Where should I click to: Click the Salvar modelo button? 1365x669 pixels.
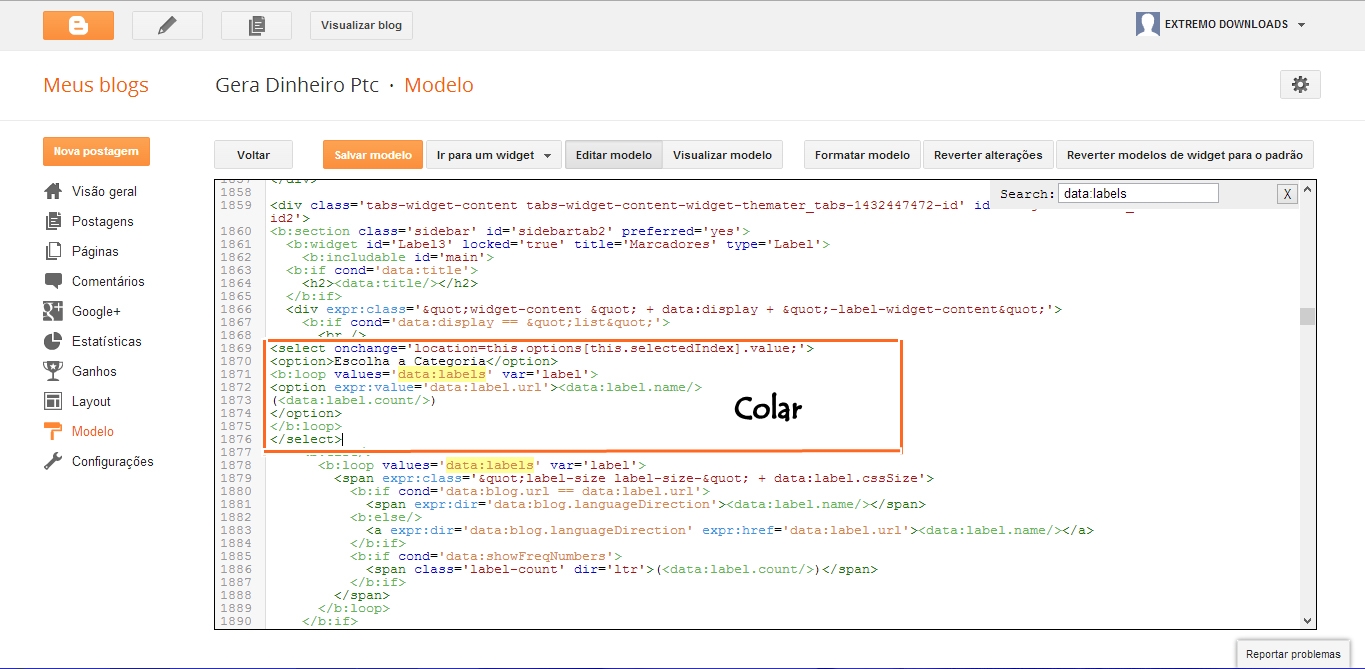[x=372, y=155]
